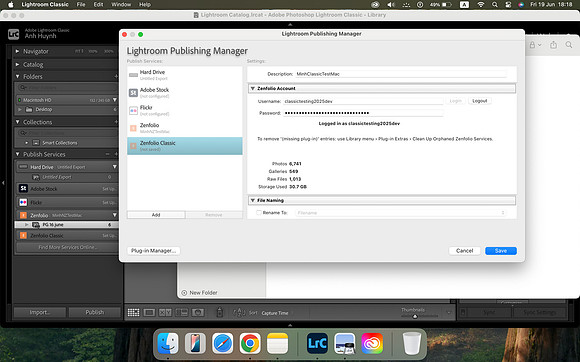Viewport: 580px width, 362px height.
Task: Expand Smart Collections set
Action: [x=26, y=143]
